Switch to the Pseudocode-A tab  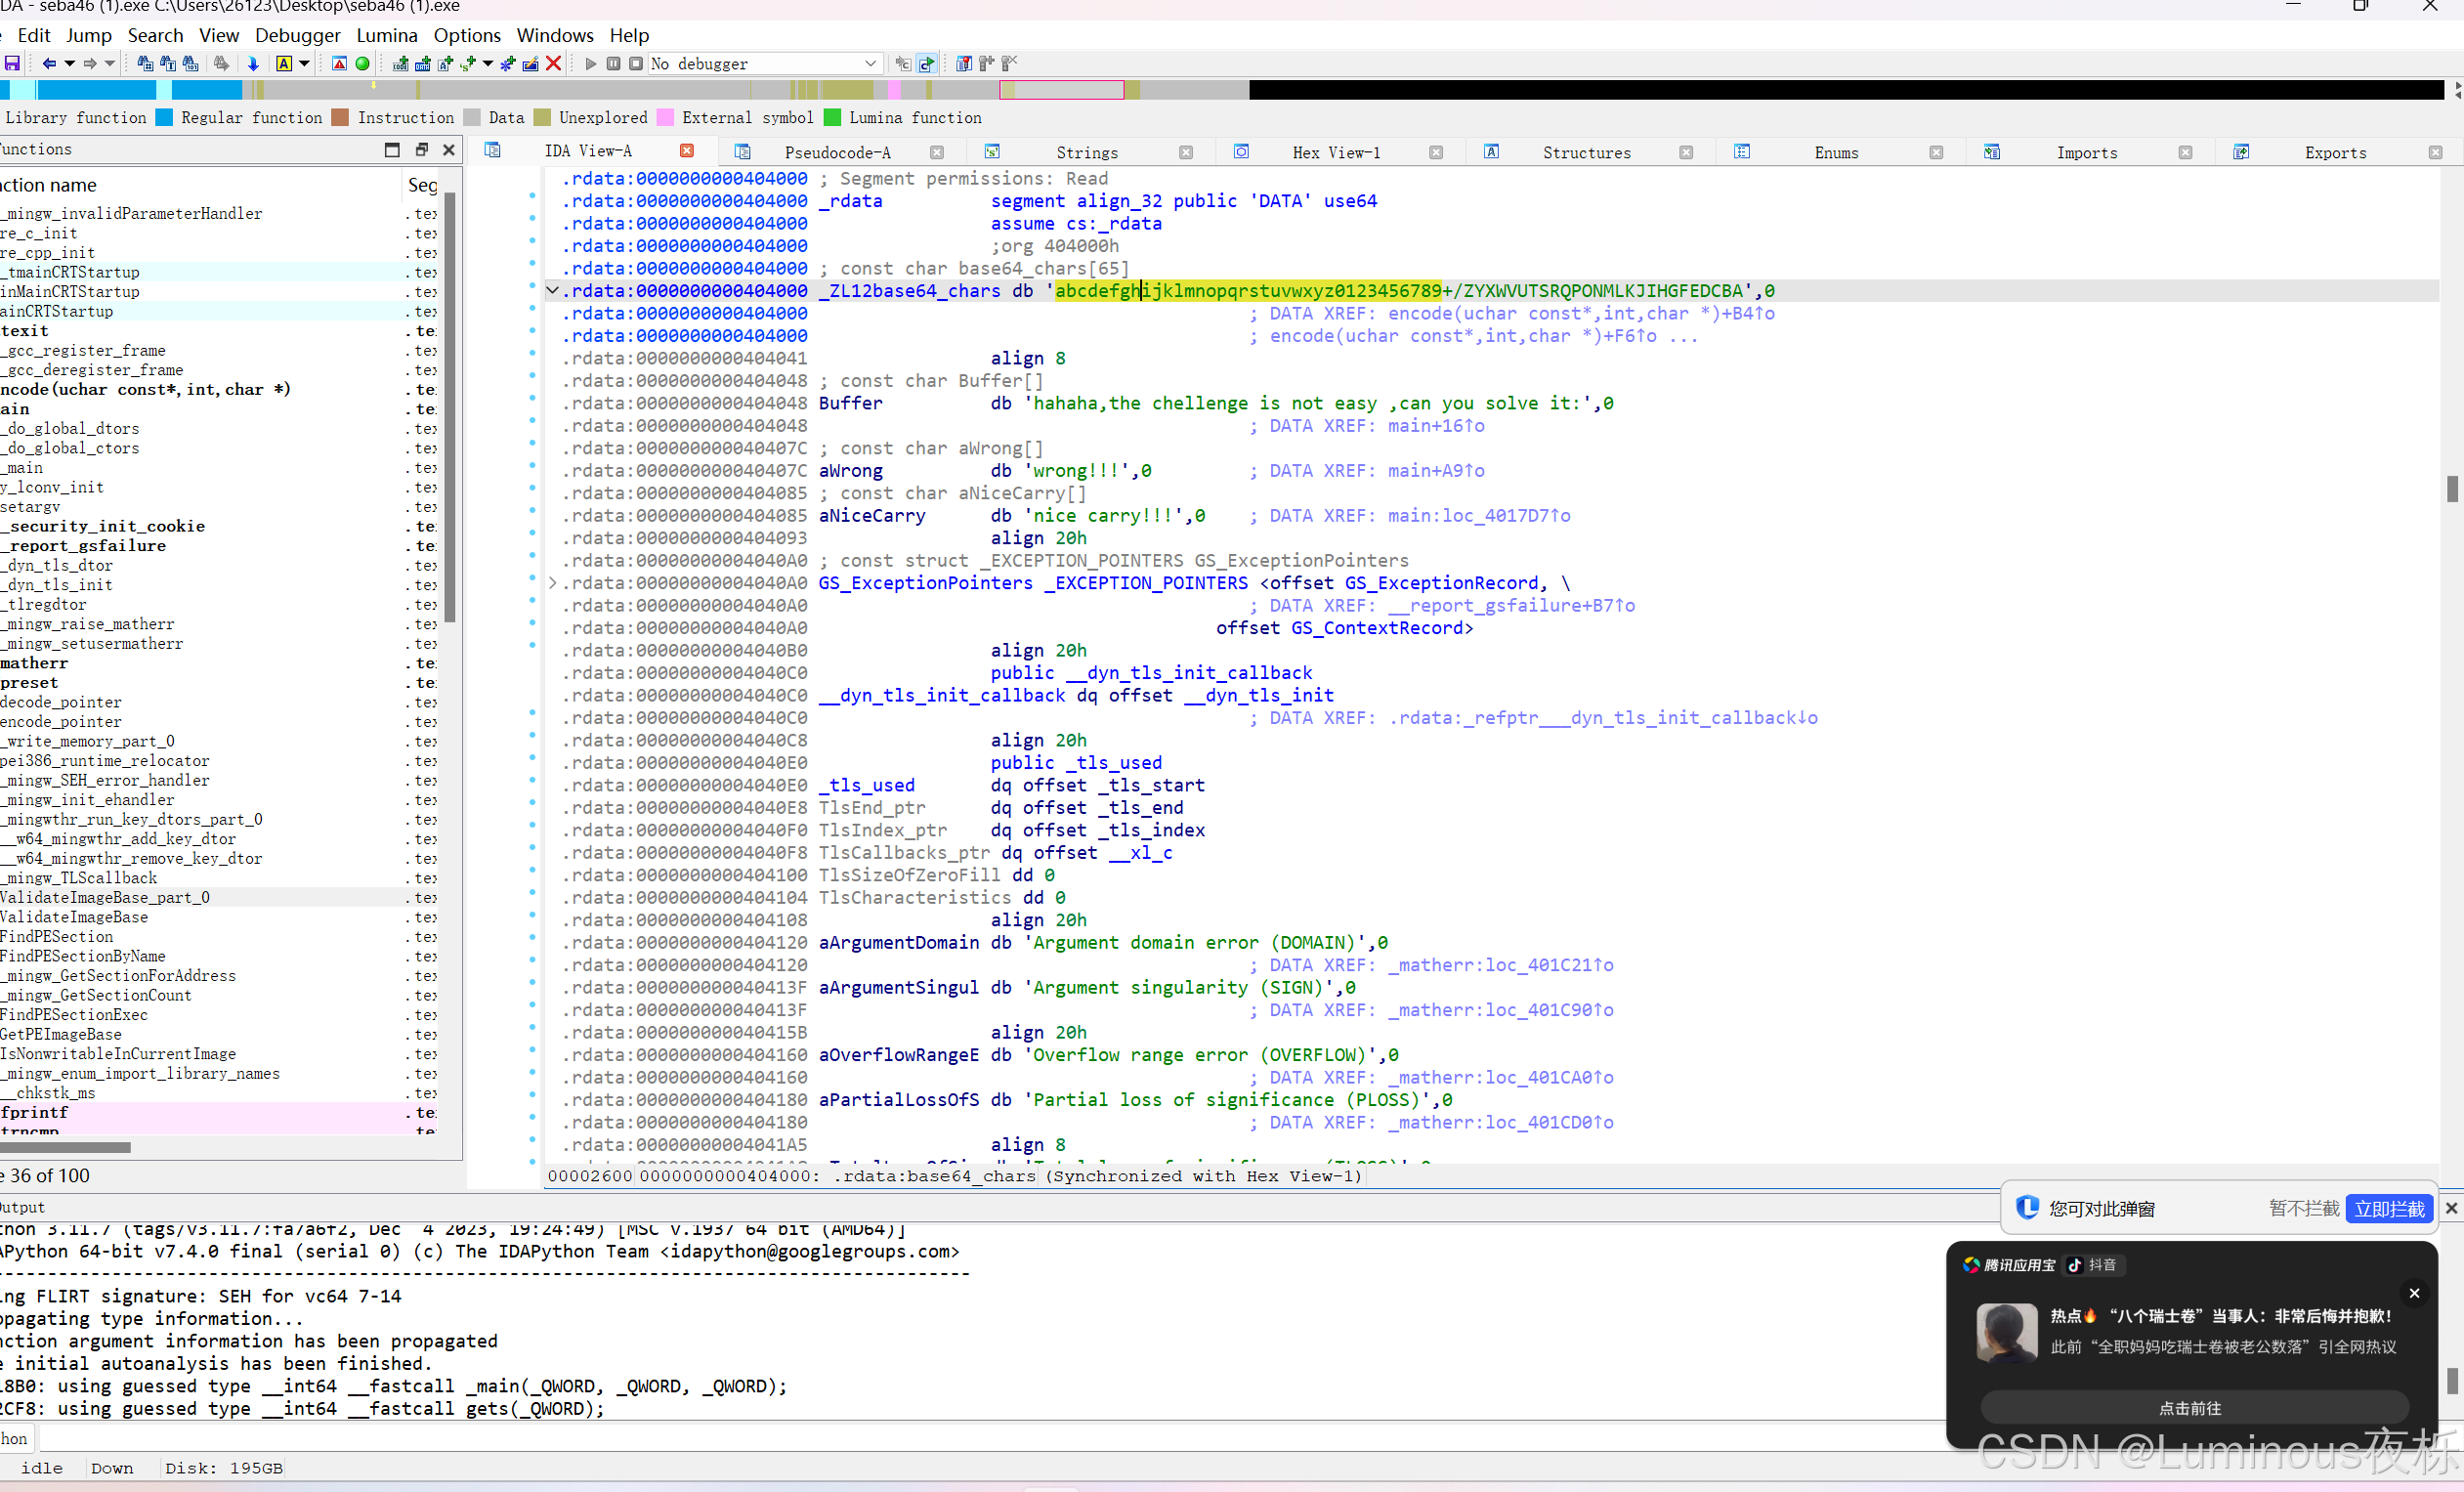pyautogui.click(x=836, y=152)
